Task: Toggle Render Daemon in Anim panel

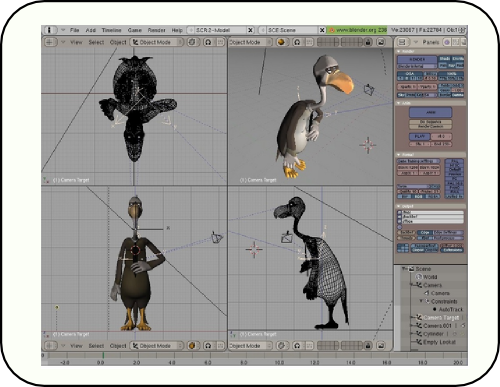Action: (431, 127)
